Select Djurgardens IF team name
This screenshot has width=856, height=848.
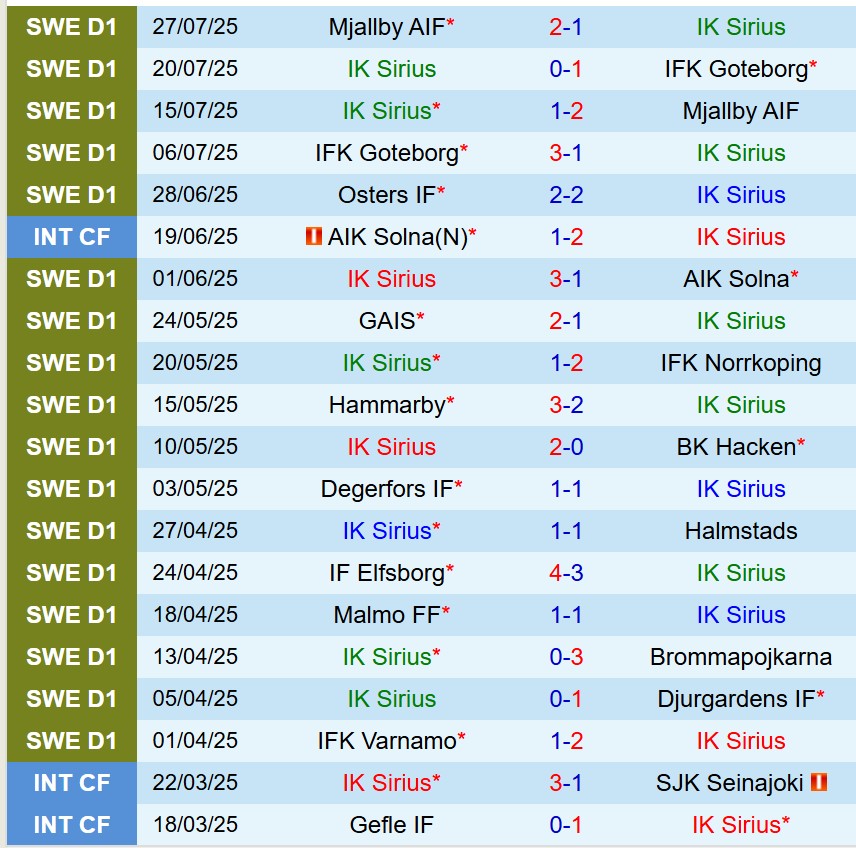(x=736, y=699)
